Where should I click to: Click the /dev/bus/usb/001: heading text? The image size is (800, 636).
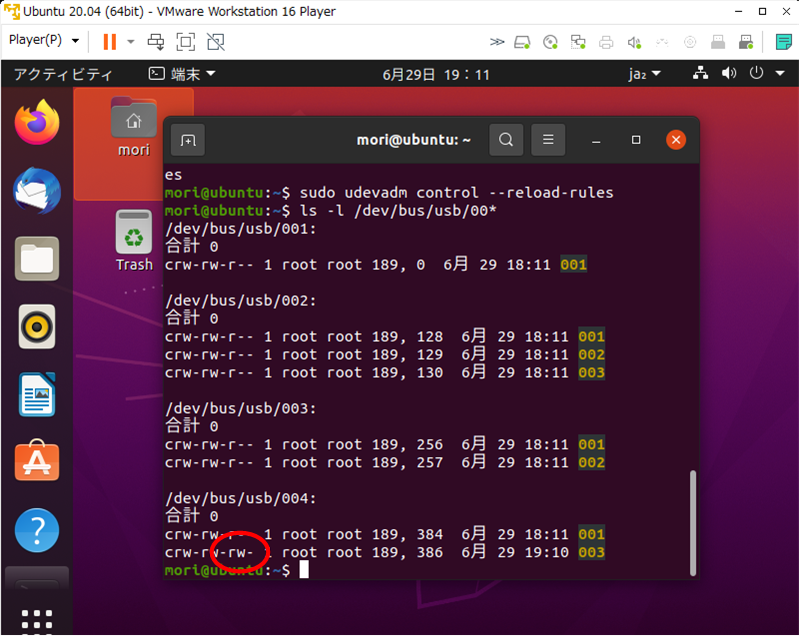(241, 229)
